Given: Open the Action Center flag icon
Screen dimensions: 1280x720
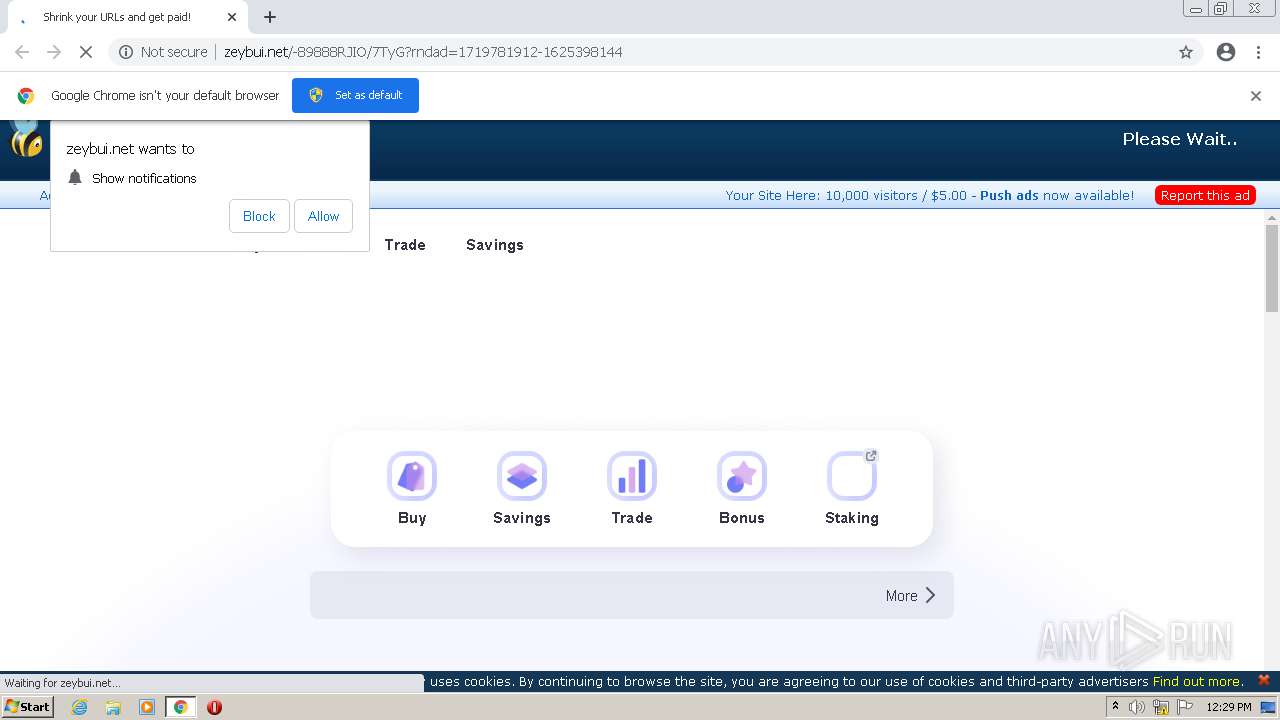Looking at the screenshot, I should (1185, 707).
